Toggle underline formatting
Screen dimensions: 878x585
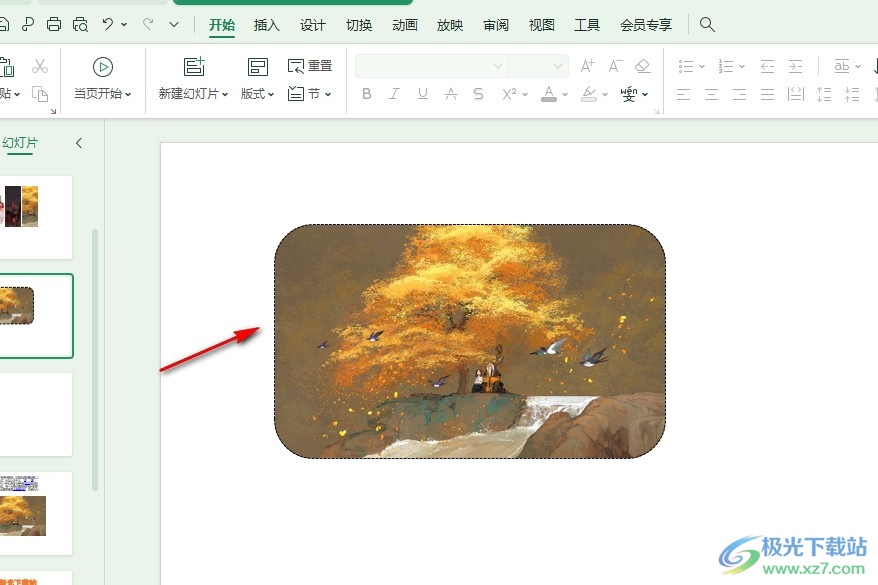coord(423,94)
